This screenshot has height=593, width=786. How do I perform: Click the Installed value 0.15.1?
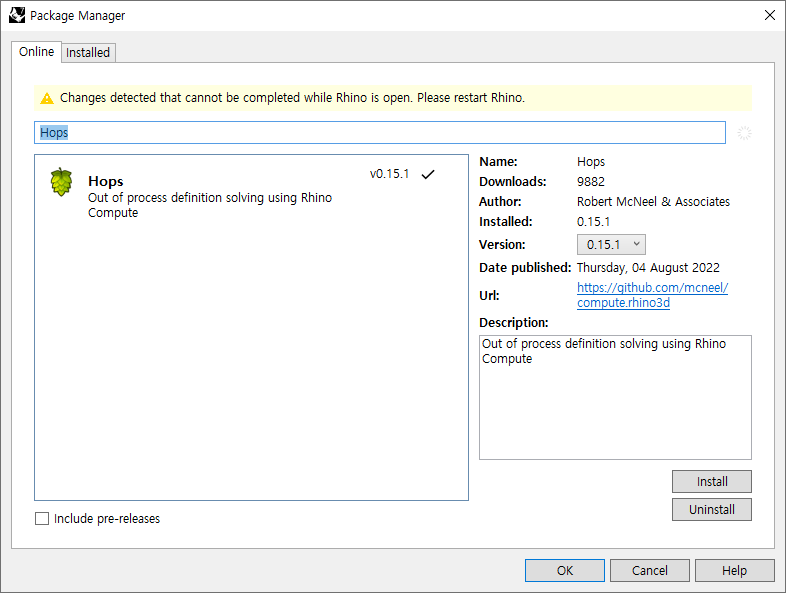(594, 222)
